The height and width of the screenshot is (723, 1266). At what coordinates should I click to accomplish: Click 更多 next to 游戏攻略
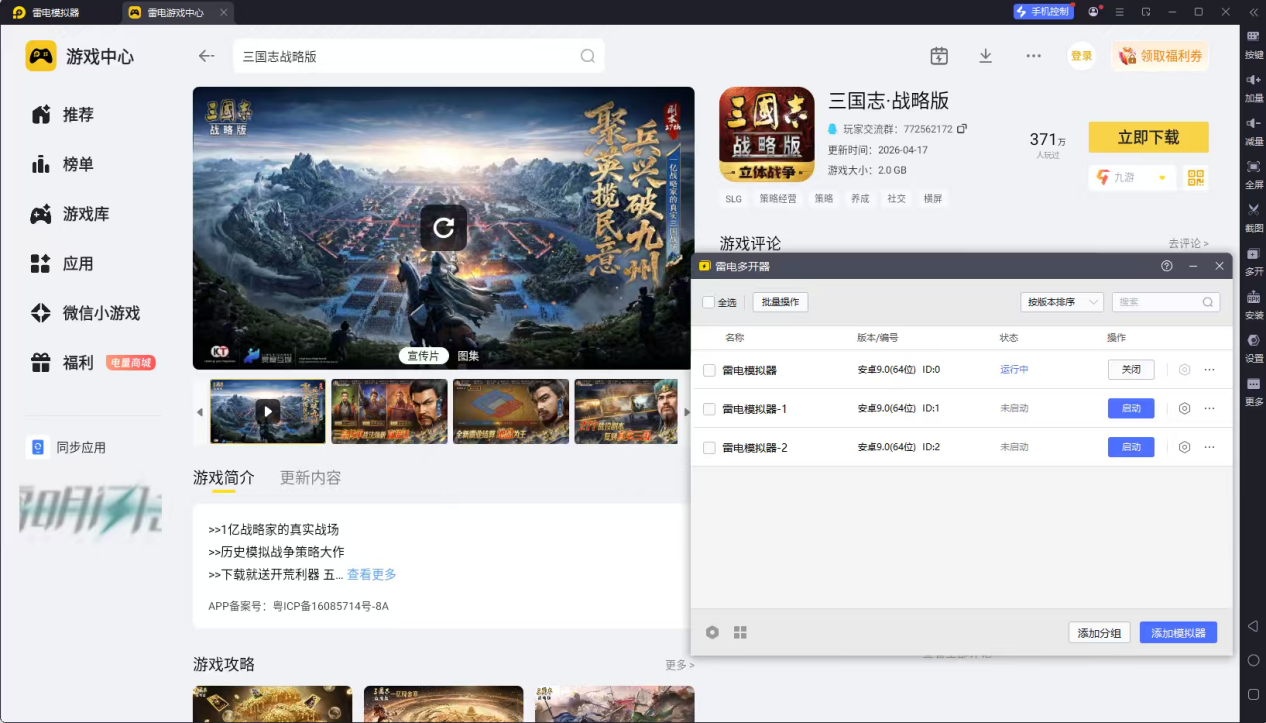[x=679, y=665]
